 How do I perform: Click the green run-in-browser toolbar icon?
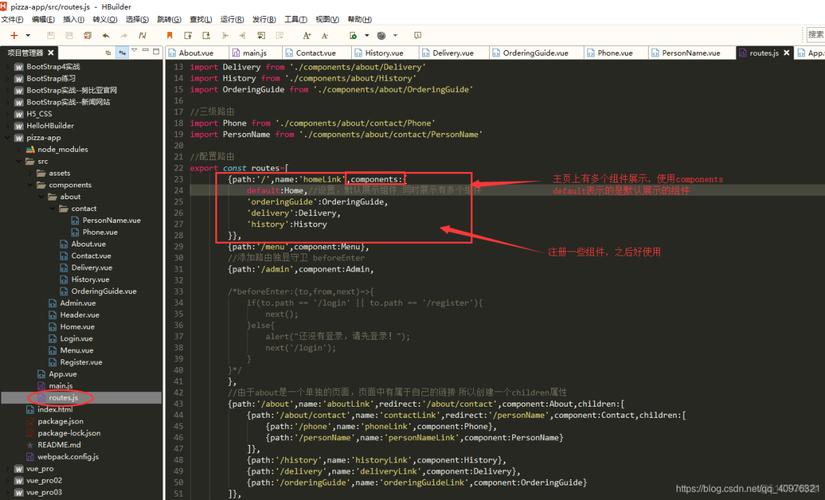(353, 35)
